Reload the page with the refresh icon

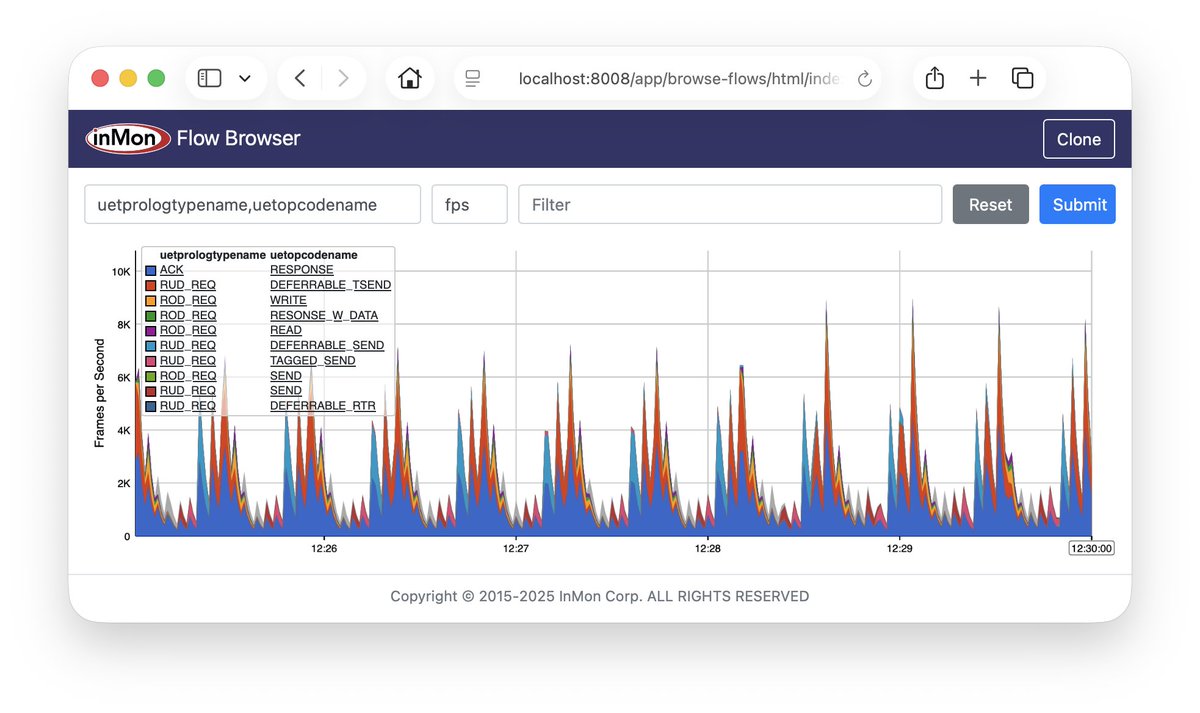[x=865, y=79]
